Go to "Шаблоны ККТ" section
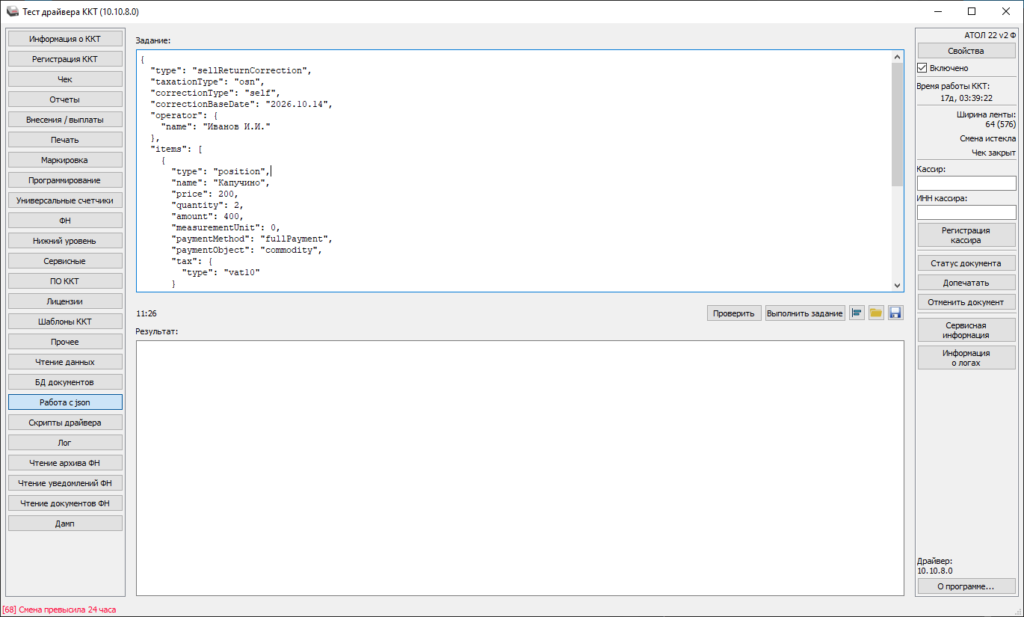Viewport: 1024px width, 617px height. (x=65, y=323)
